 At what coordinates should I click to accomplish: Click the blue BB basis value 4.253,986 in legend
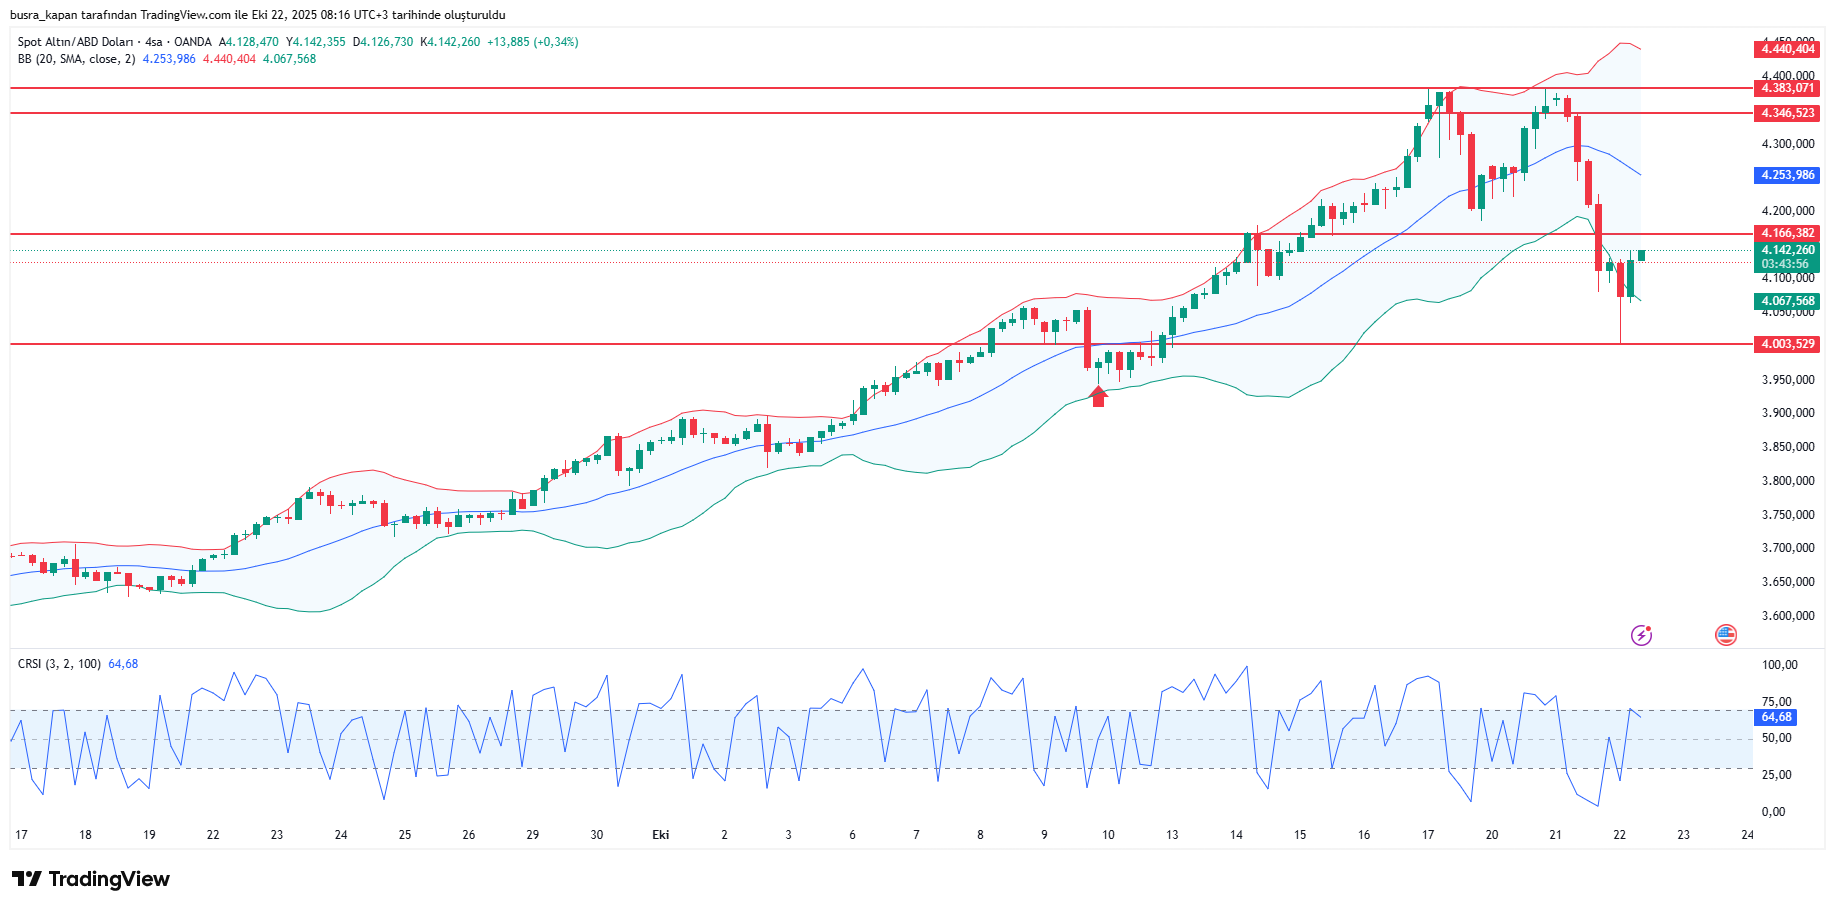pyautogui.click(x=169, y=59)
